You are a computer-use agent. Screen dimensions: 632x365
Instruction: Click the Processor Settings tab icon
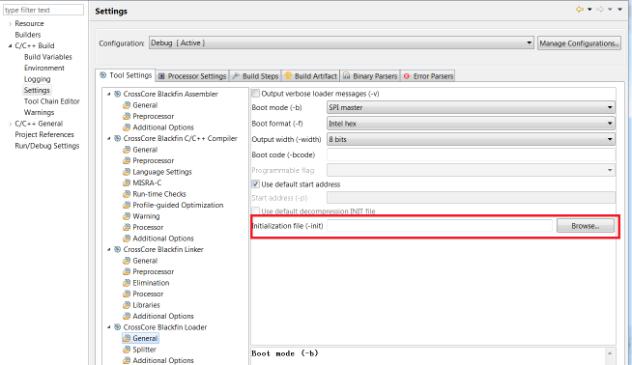pyautogui.click(x=162, y=76)
